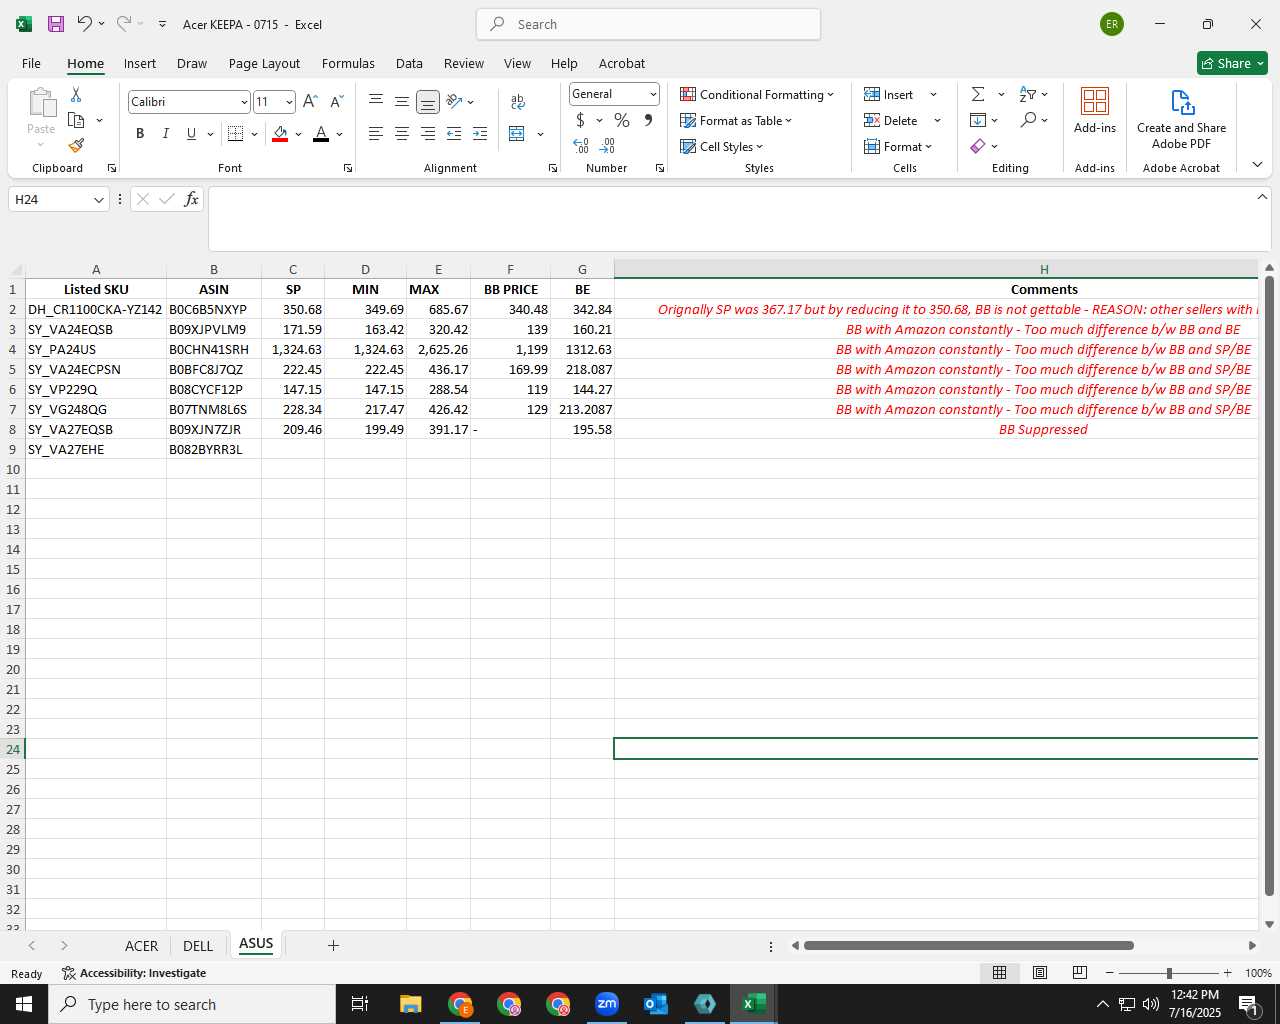
Task: Switch to the DELL sheet tab
Action: (x=198, y=945)
